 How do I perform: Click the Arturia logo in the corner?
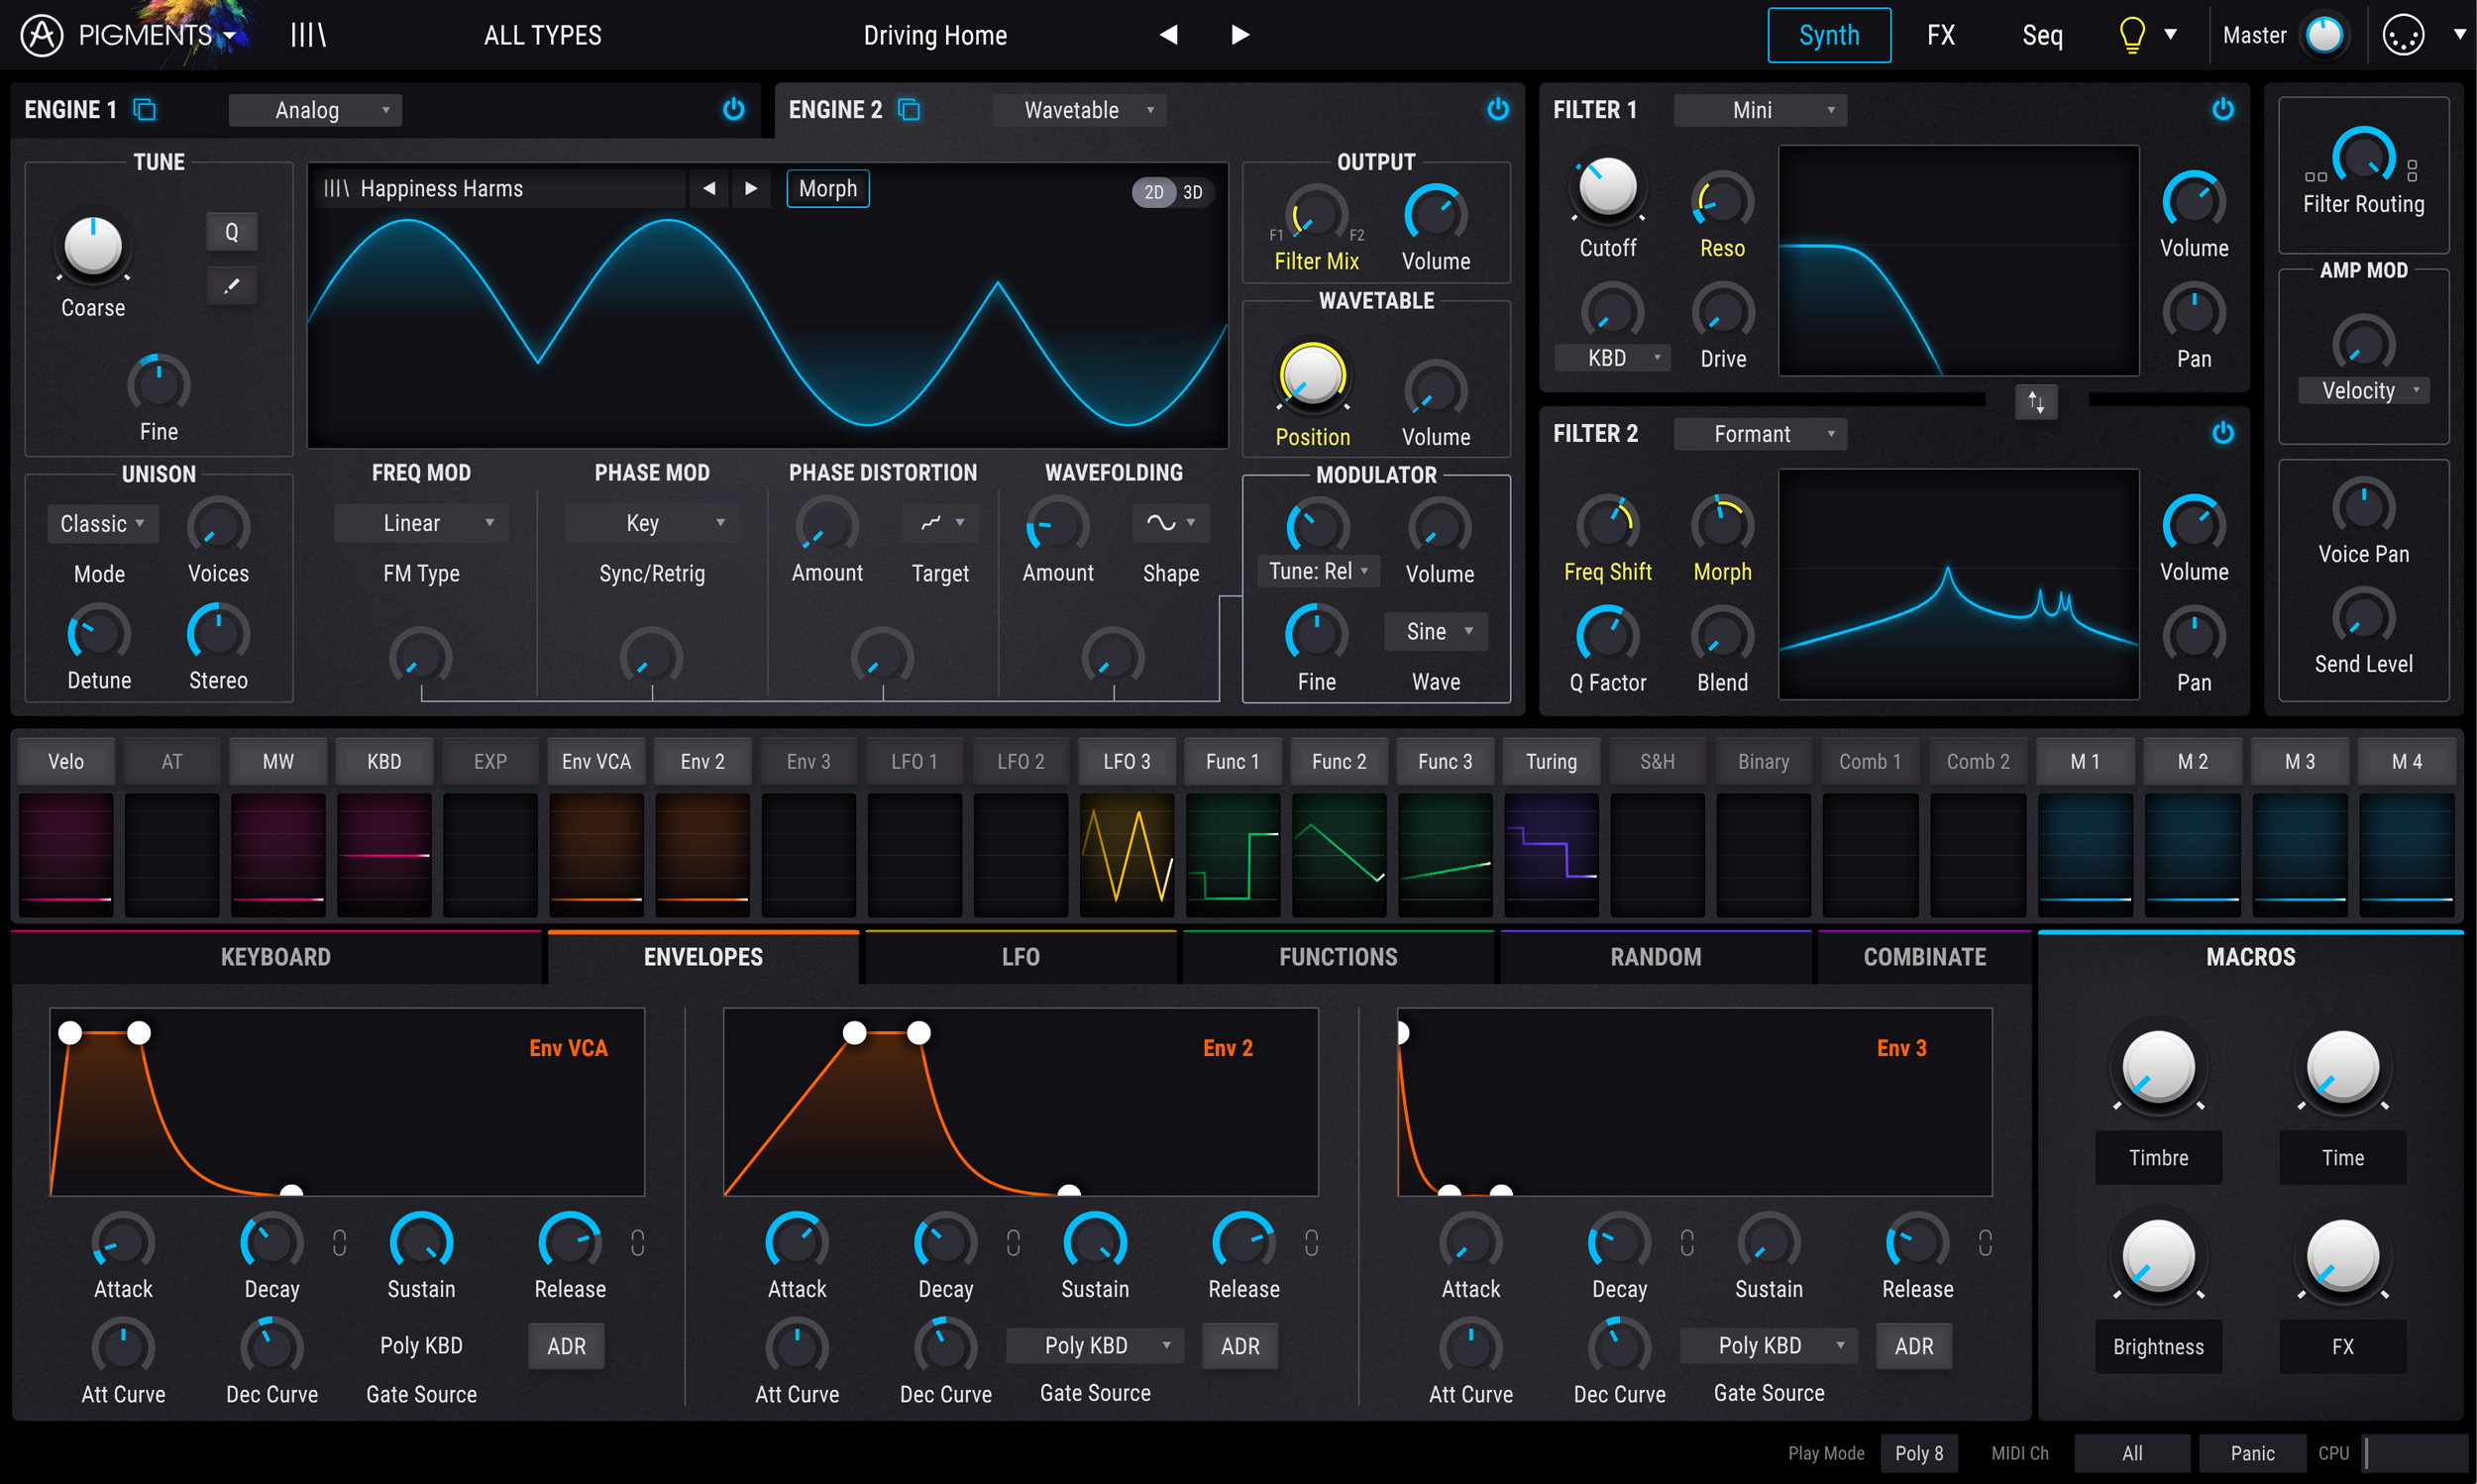pyautogui.click(x=40, y=34)
